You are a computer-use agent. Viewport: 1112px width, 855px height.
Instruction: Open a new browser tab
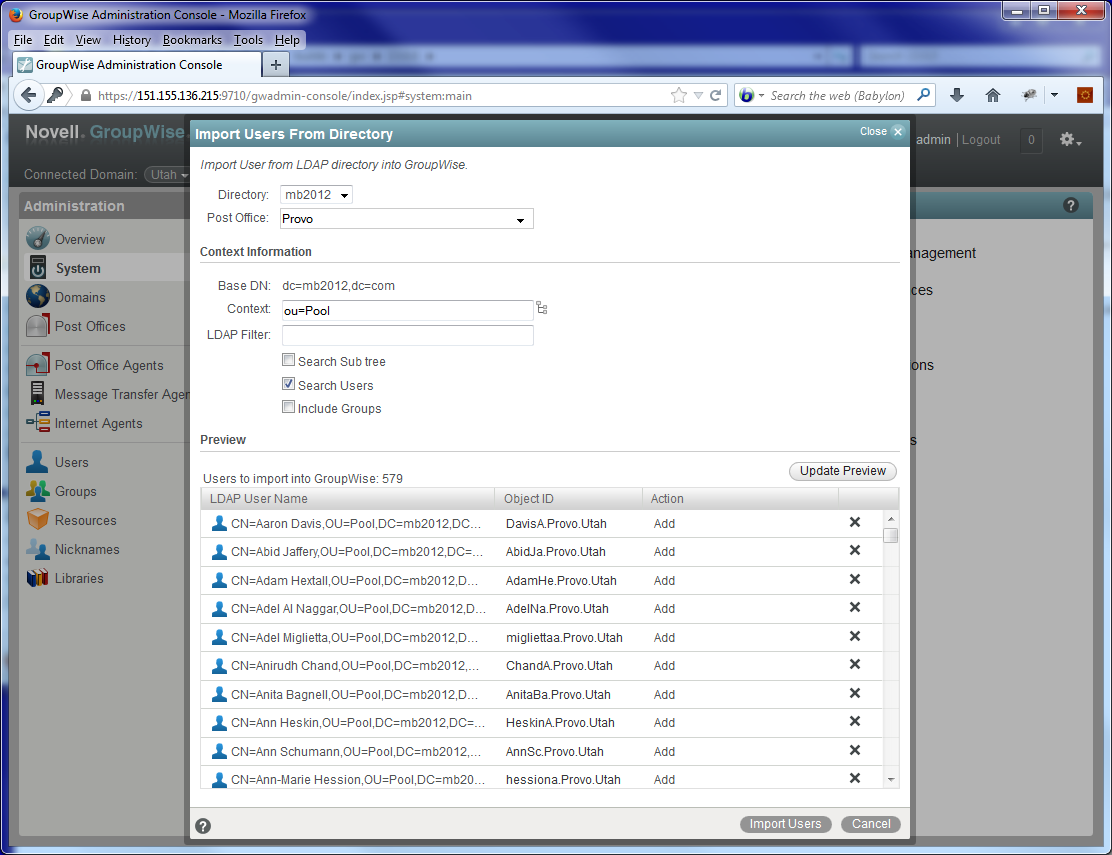tap(276, 65)
